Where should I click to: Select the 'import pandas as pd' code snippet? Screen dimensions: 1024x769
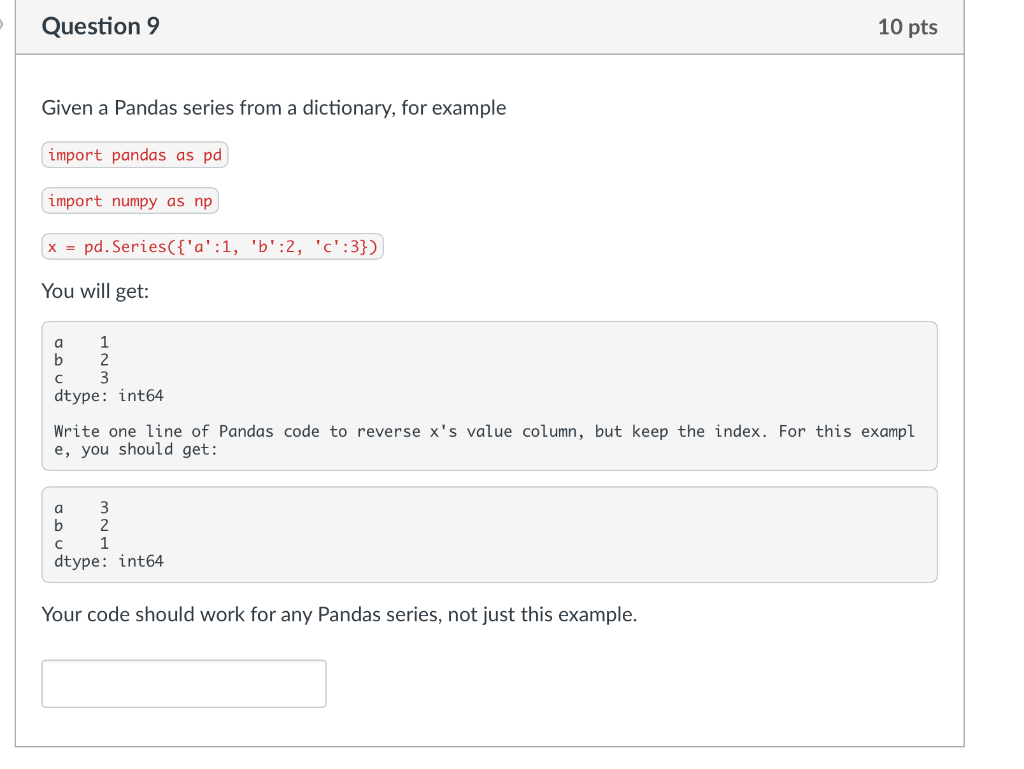(134, 154)
